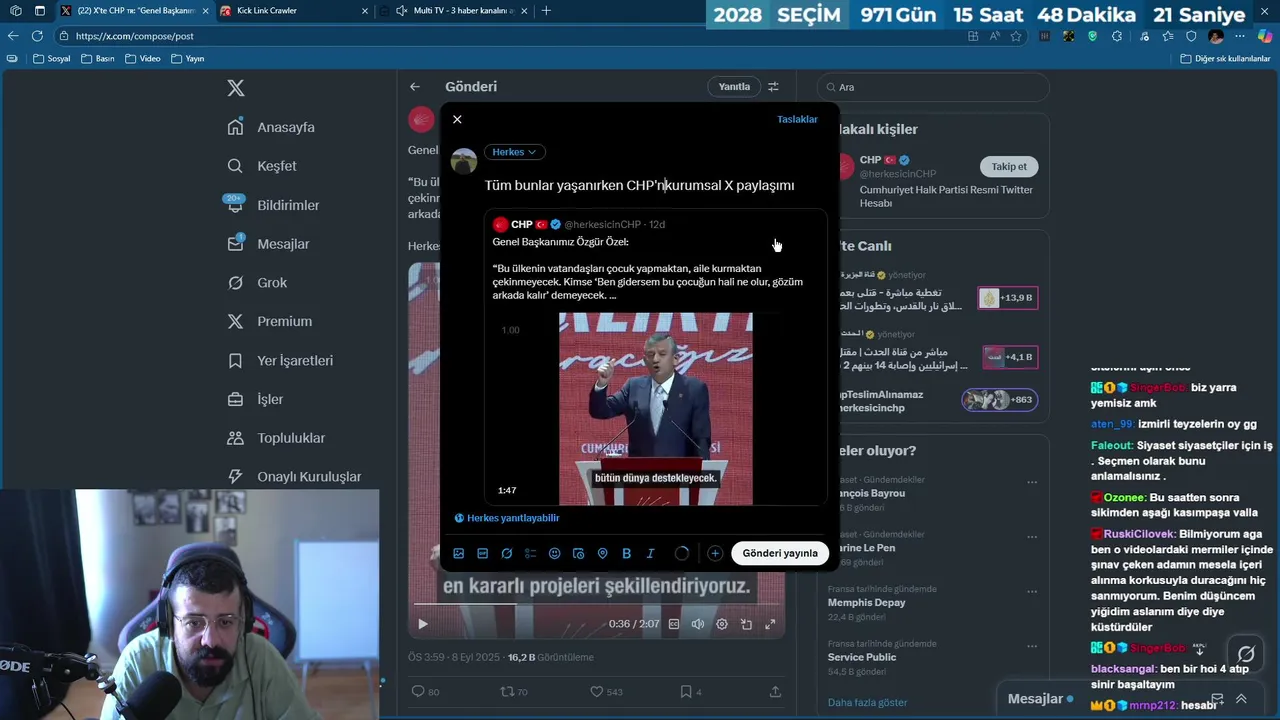
Task: Open Mesajlar in sidebar
Action: pyautogui.click(x=269, y=244)
